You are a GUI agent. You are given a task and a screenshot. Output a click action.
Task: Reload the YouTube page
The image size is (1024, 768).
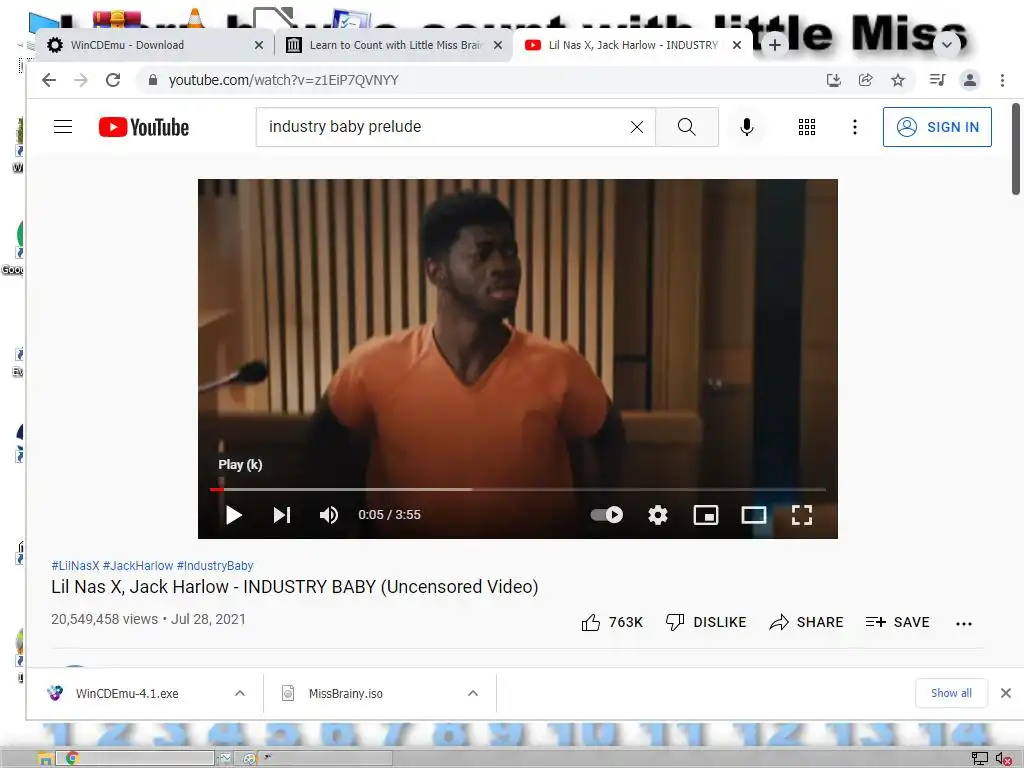point(113,80)
